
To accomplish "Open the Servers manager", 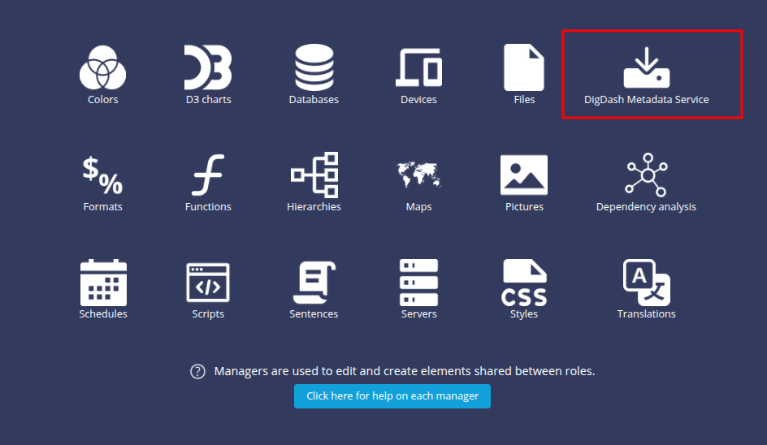I will click(x=418, y=283).
